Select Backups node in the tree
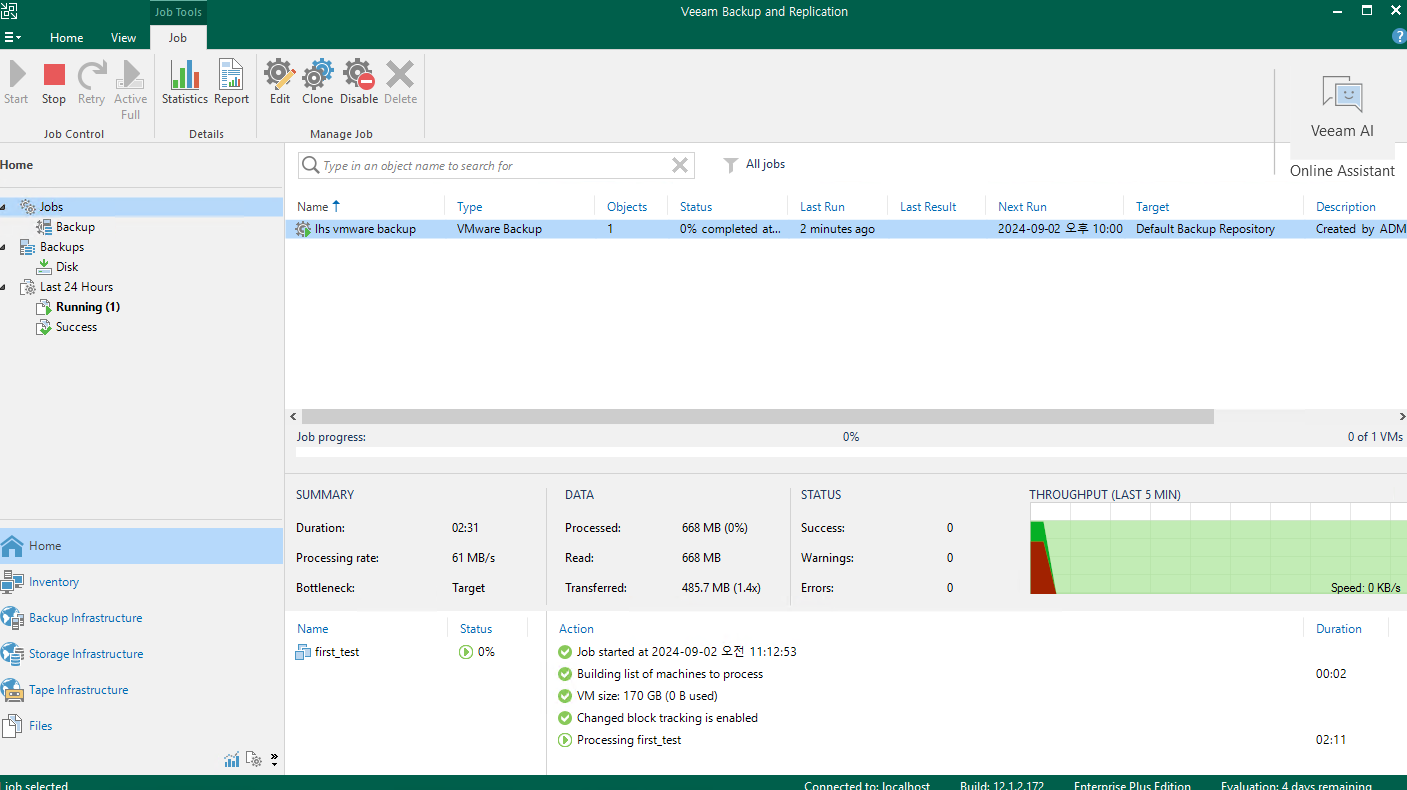The width and height of the screenshot is (1407, 790). (x=62, y=247)
